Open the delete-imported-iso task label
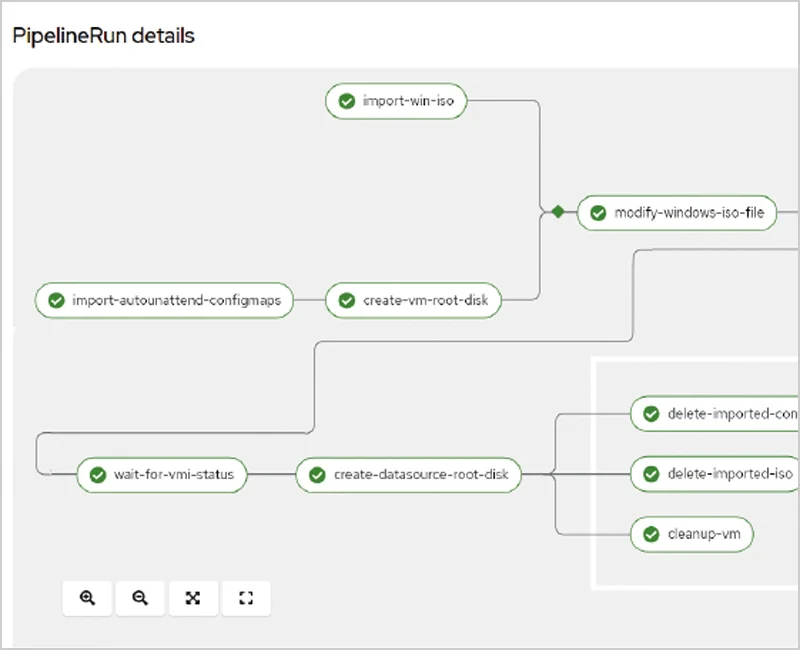This screenshot has width=800, height=650. coord(730,474)
